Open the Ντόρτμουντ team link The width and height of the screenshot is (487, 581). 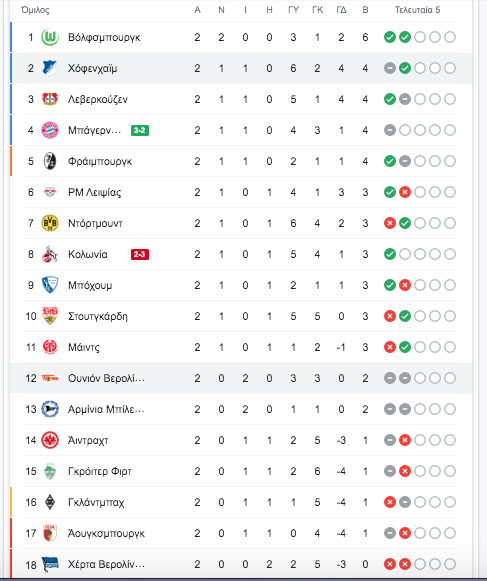point(95,223)
